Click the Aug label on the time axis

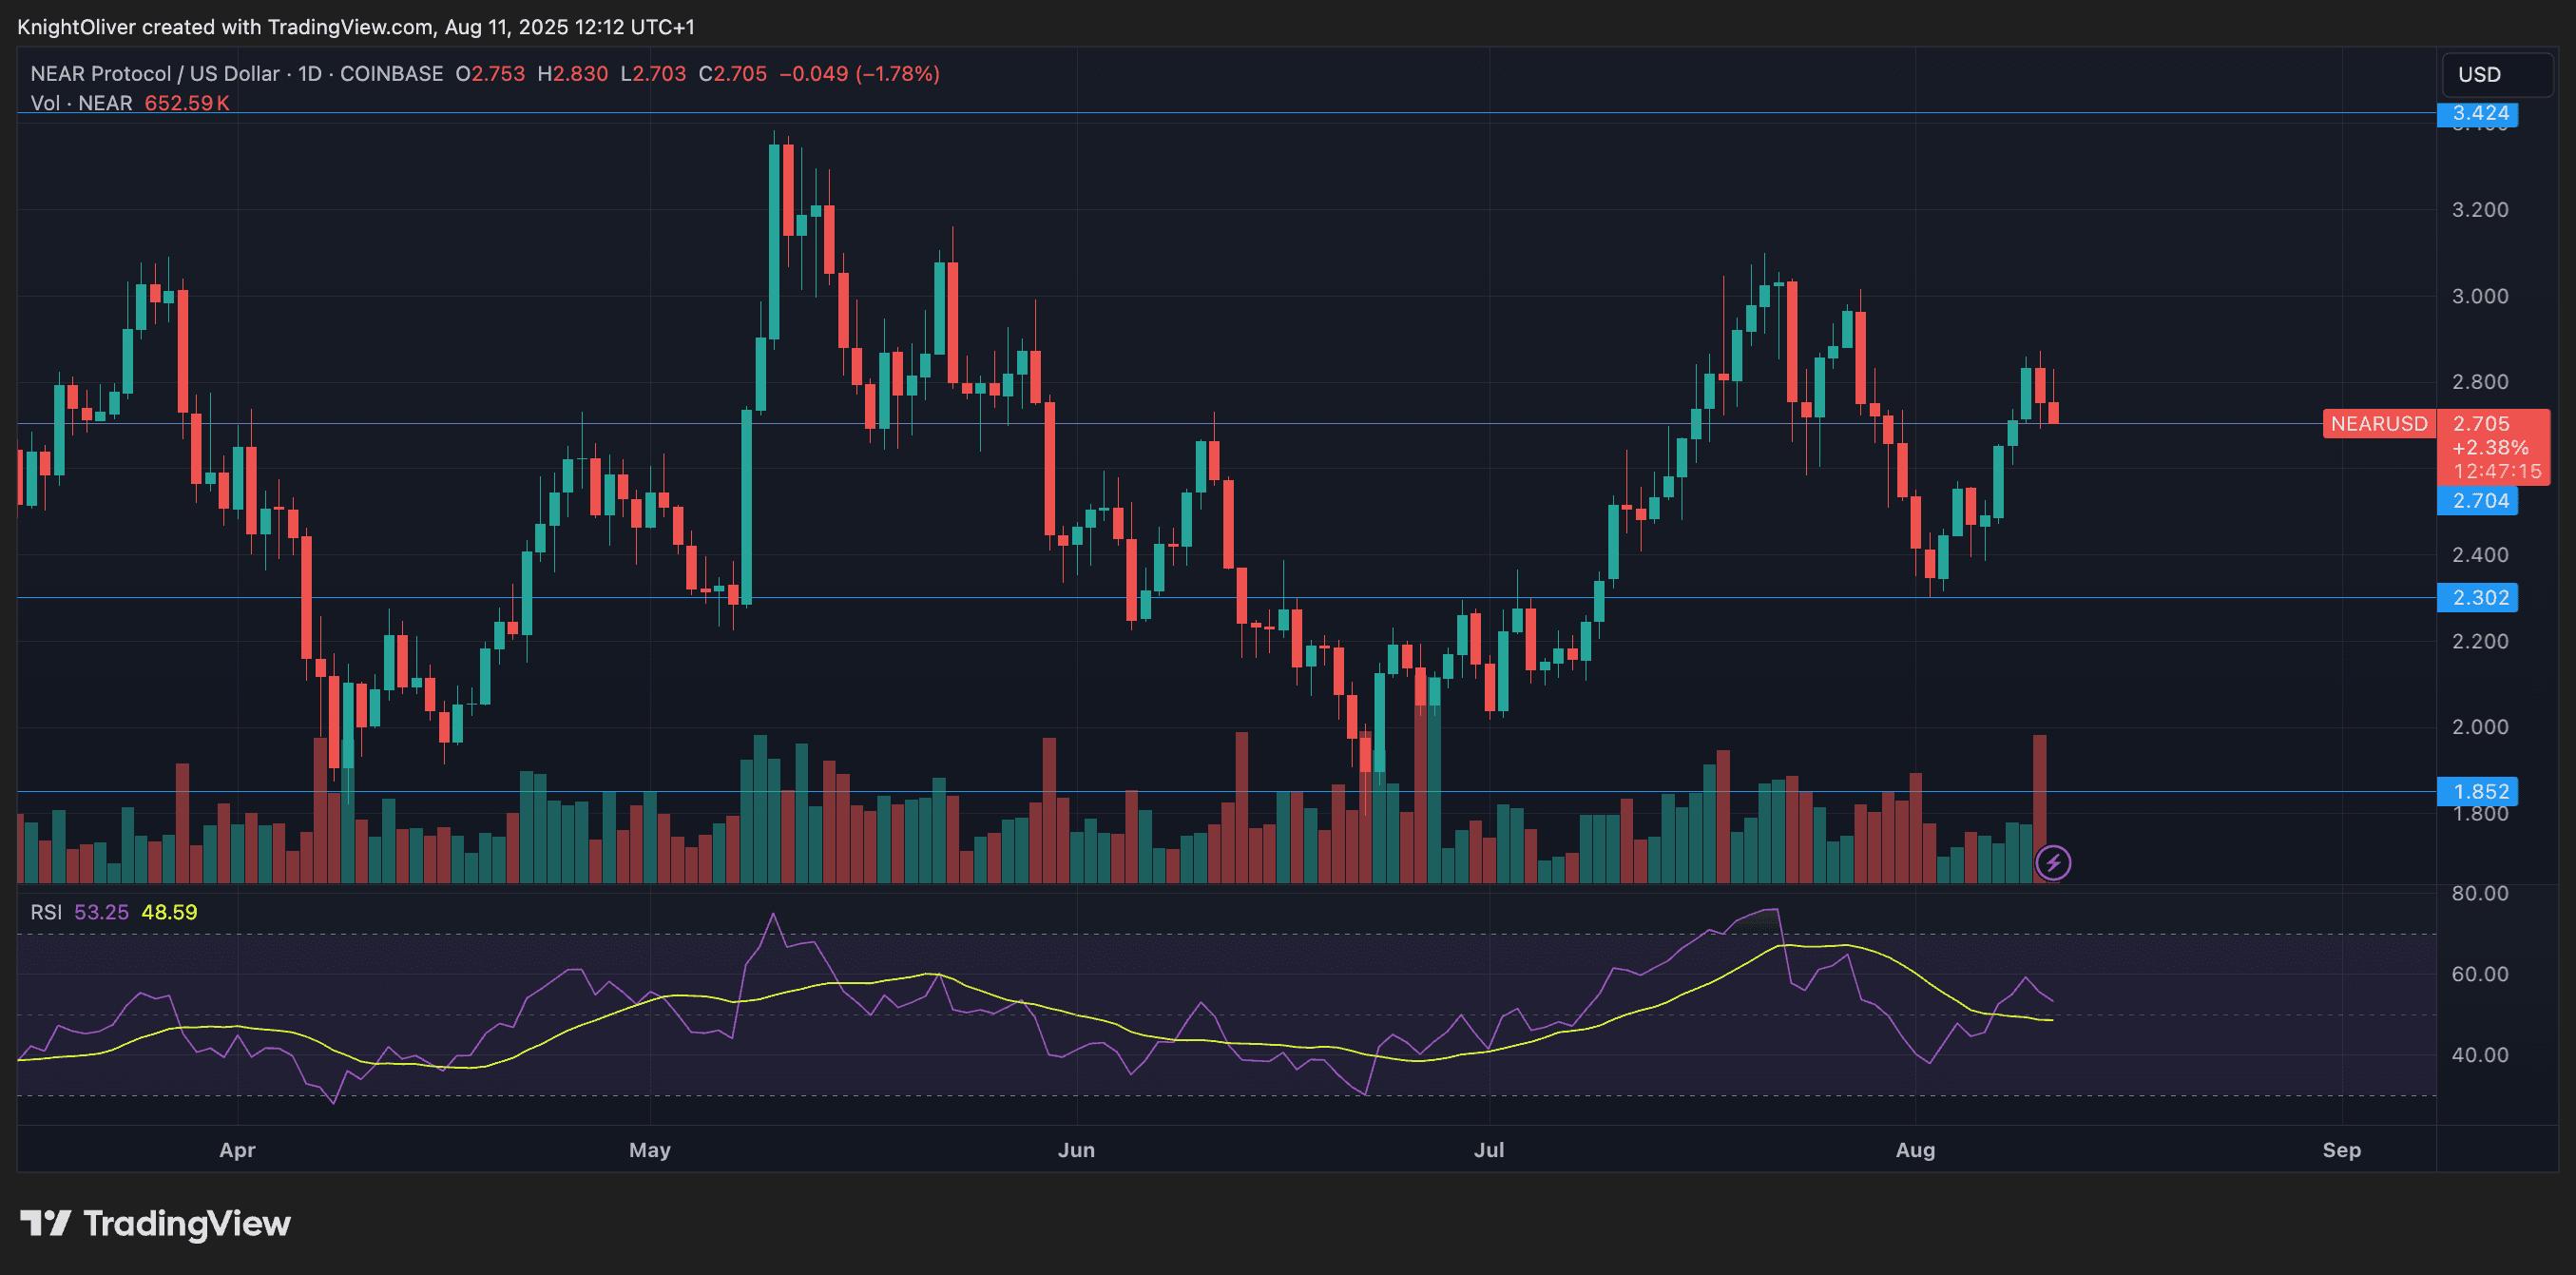(x=1915, y=1150)
